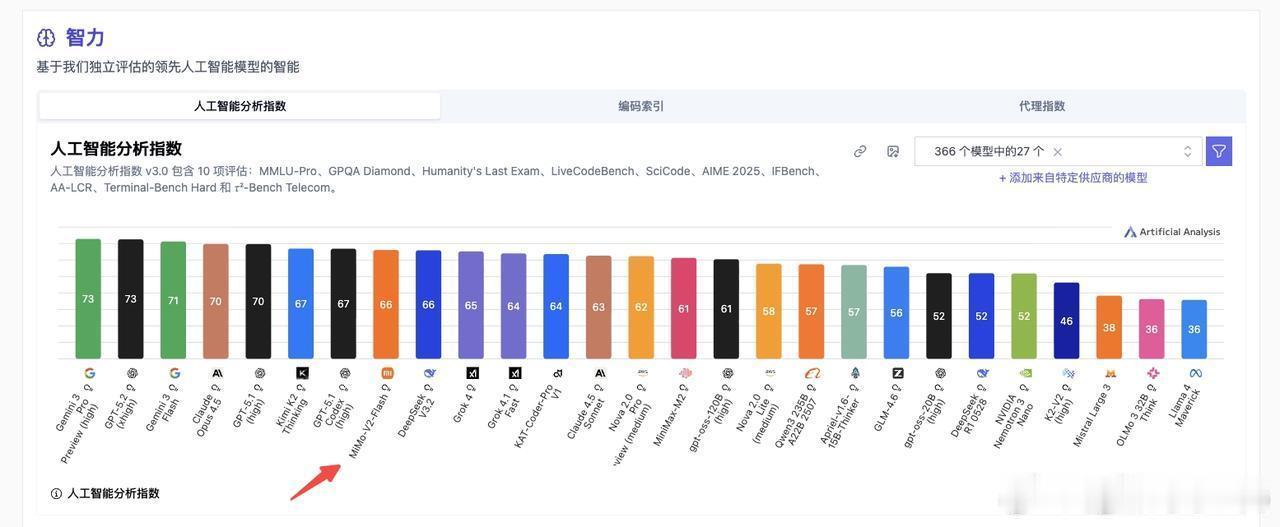The width and height of the screenshot is (1280, 527).
Task: Click the orange MiMo-V2-Flash bar showing 66
Action: click(x=386, y=304)
